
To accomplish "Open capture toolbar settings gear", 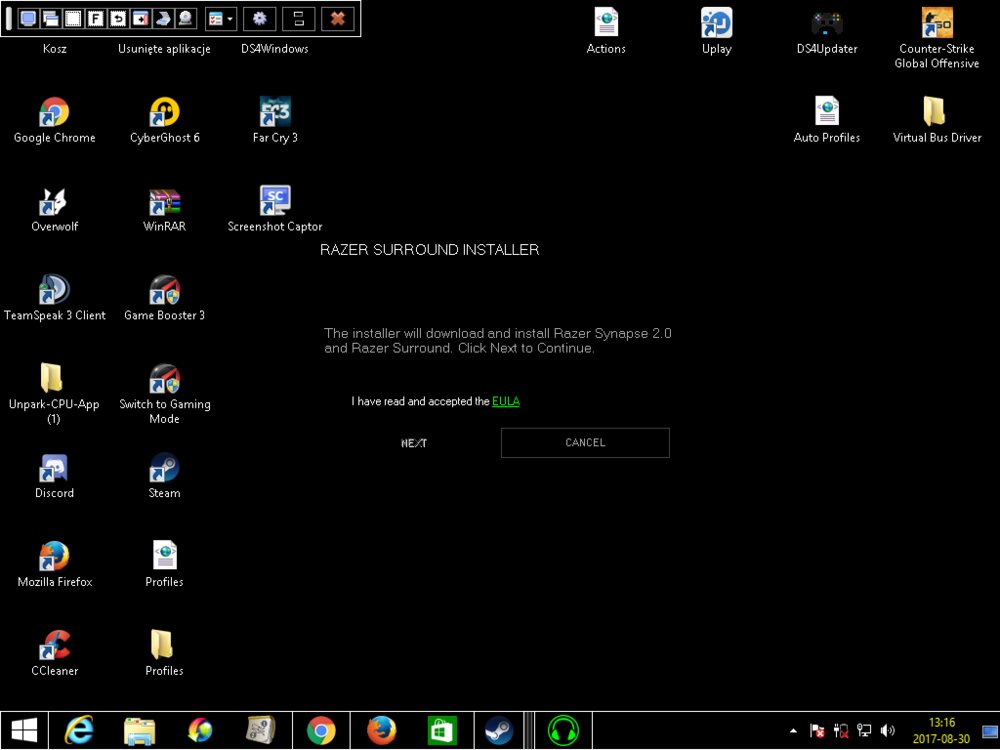I will tap(260, 18).
